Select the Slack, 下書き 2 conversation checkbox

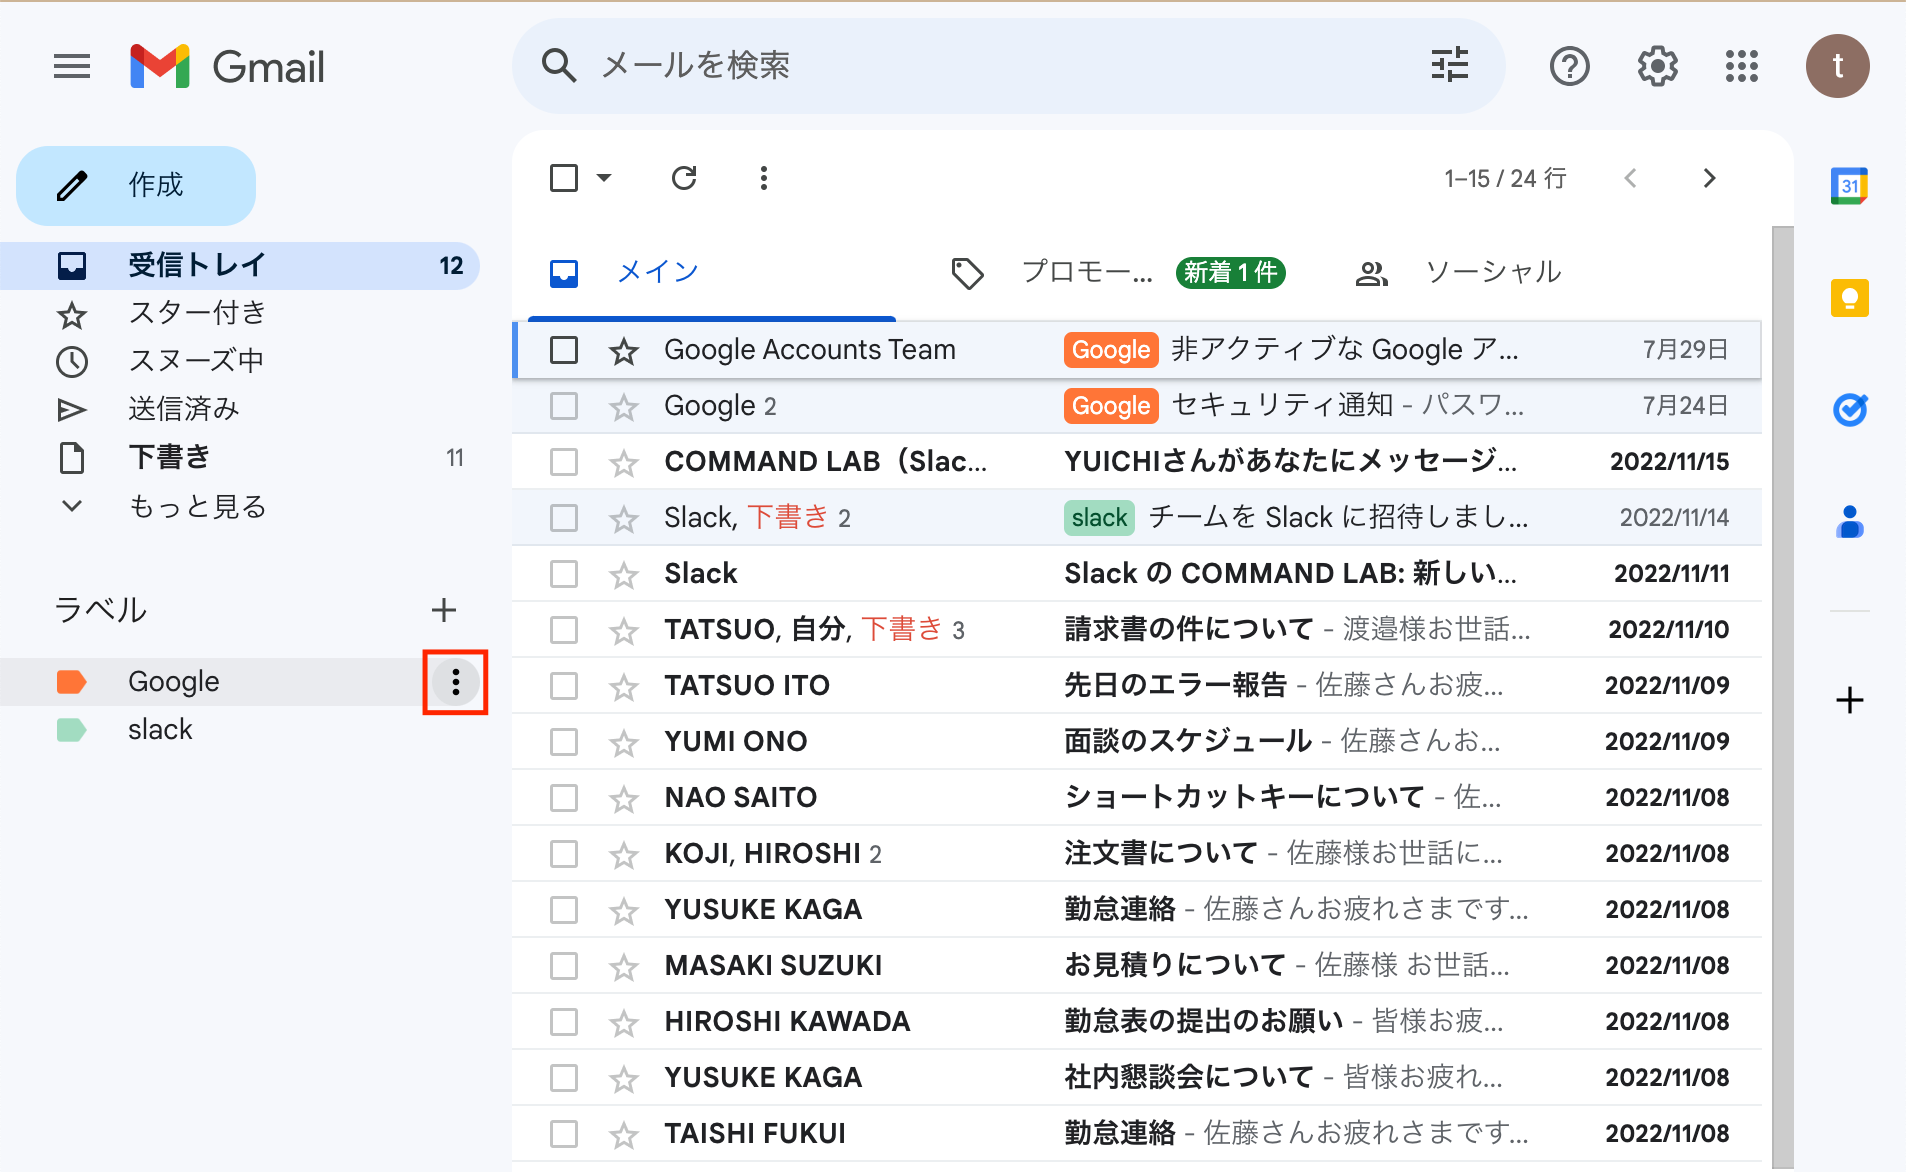pyautogui.click(x=564, y=518)
